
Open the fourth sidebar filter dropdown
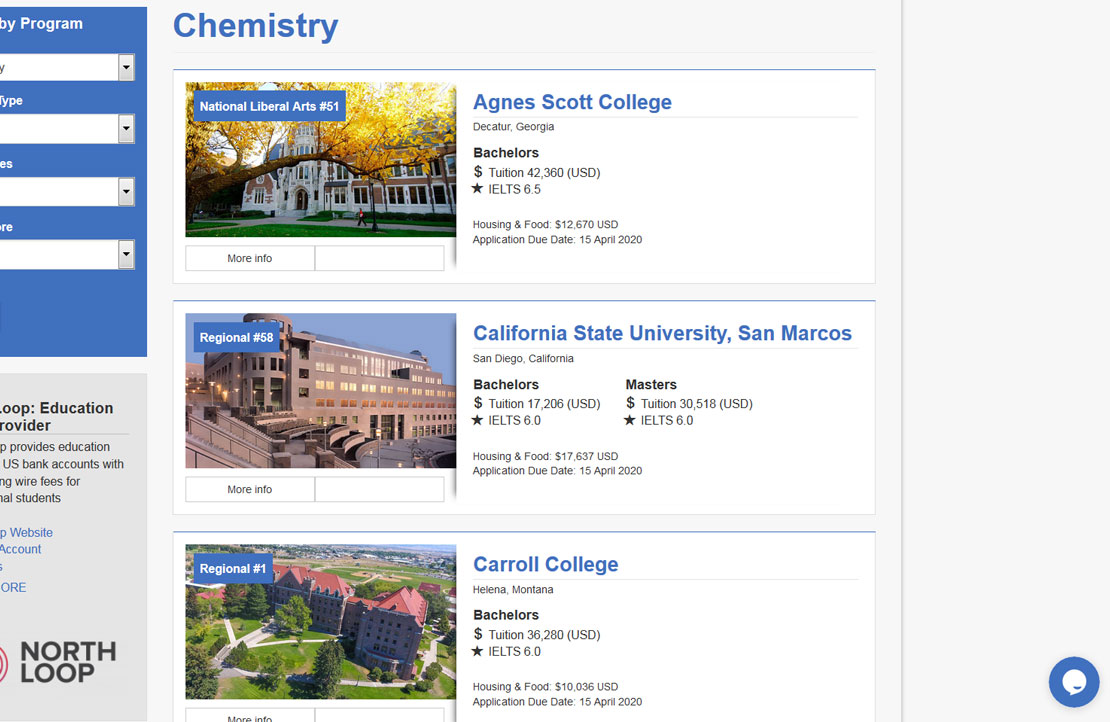pos(126,254)
